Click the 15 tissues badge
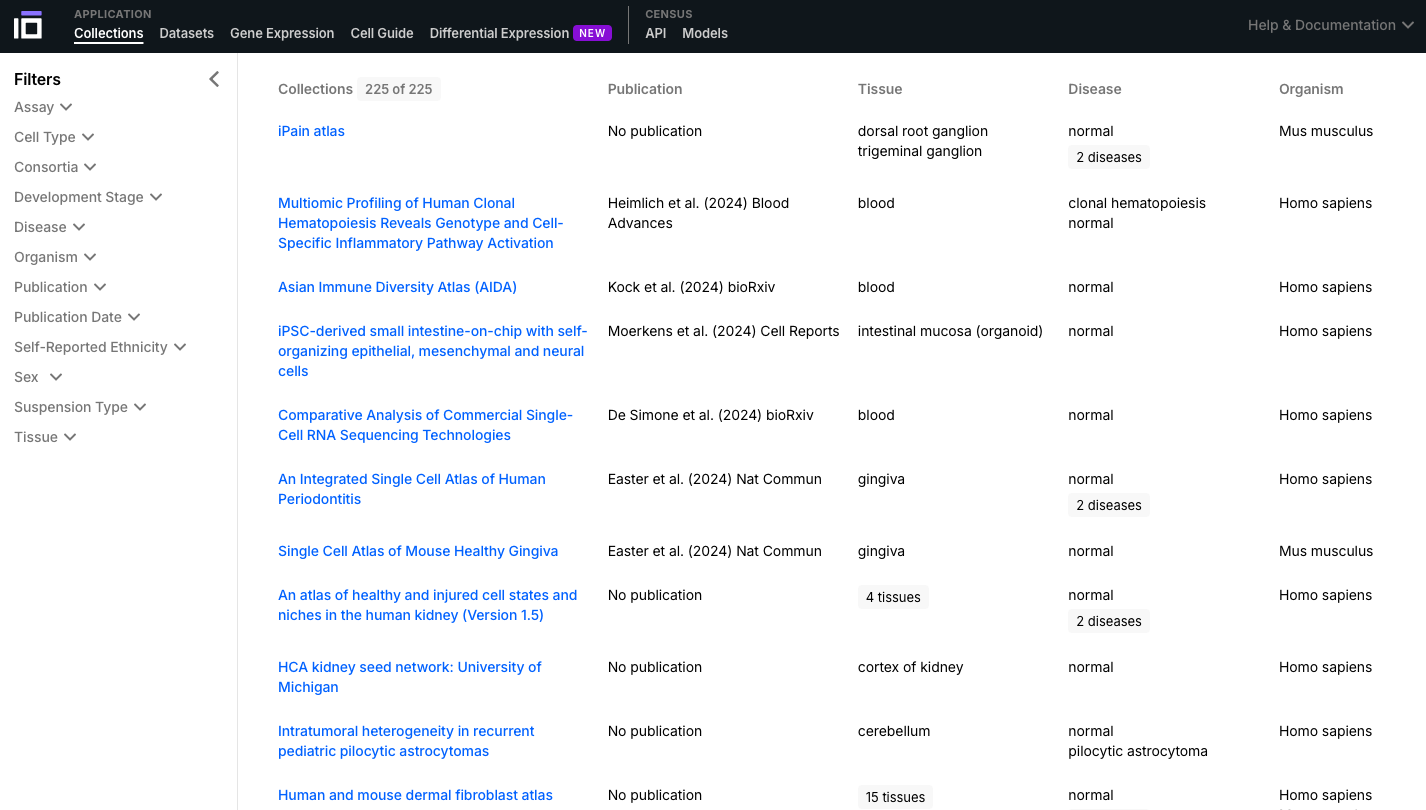This screenshot has width=1426, height=810. (895, 797)
